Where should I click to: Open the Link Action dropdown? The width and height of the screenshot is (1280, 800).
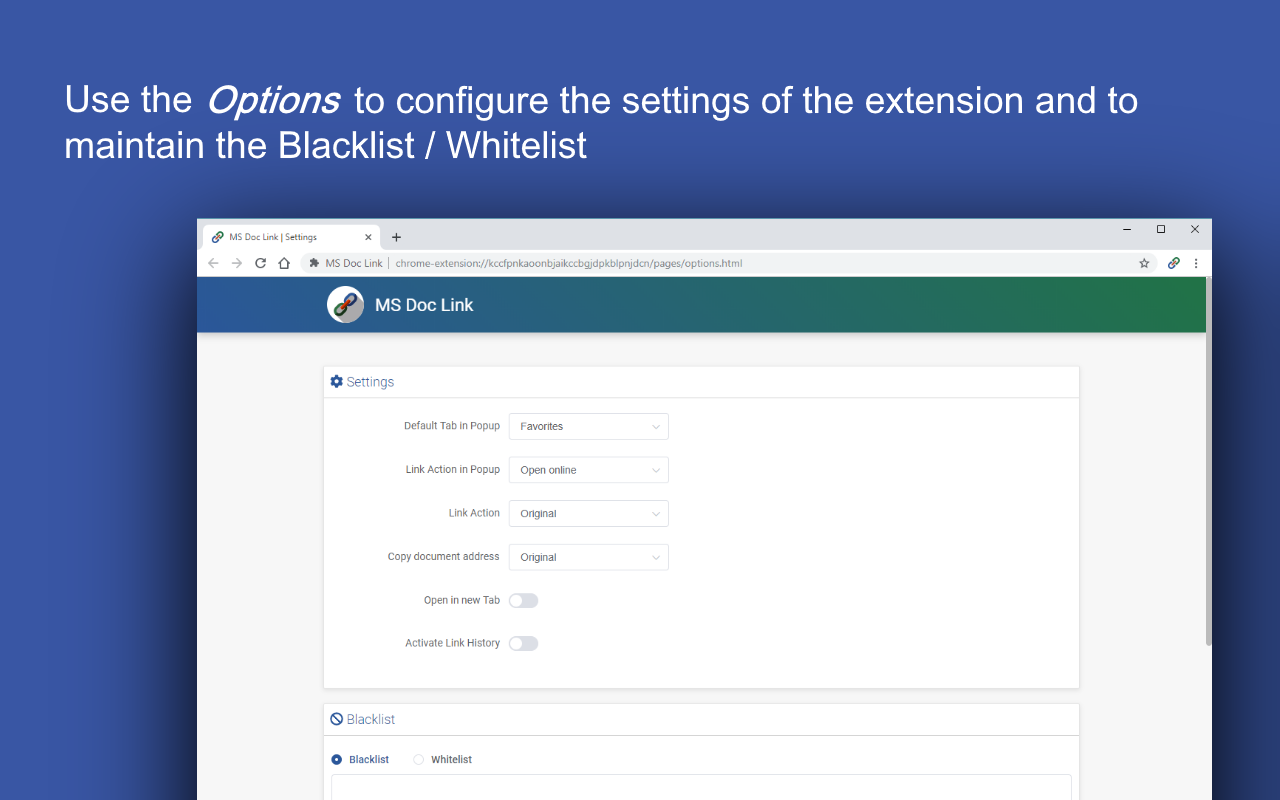588,513
